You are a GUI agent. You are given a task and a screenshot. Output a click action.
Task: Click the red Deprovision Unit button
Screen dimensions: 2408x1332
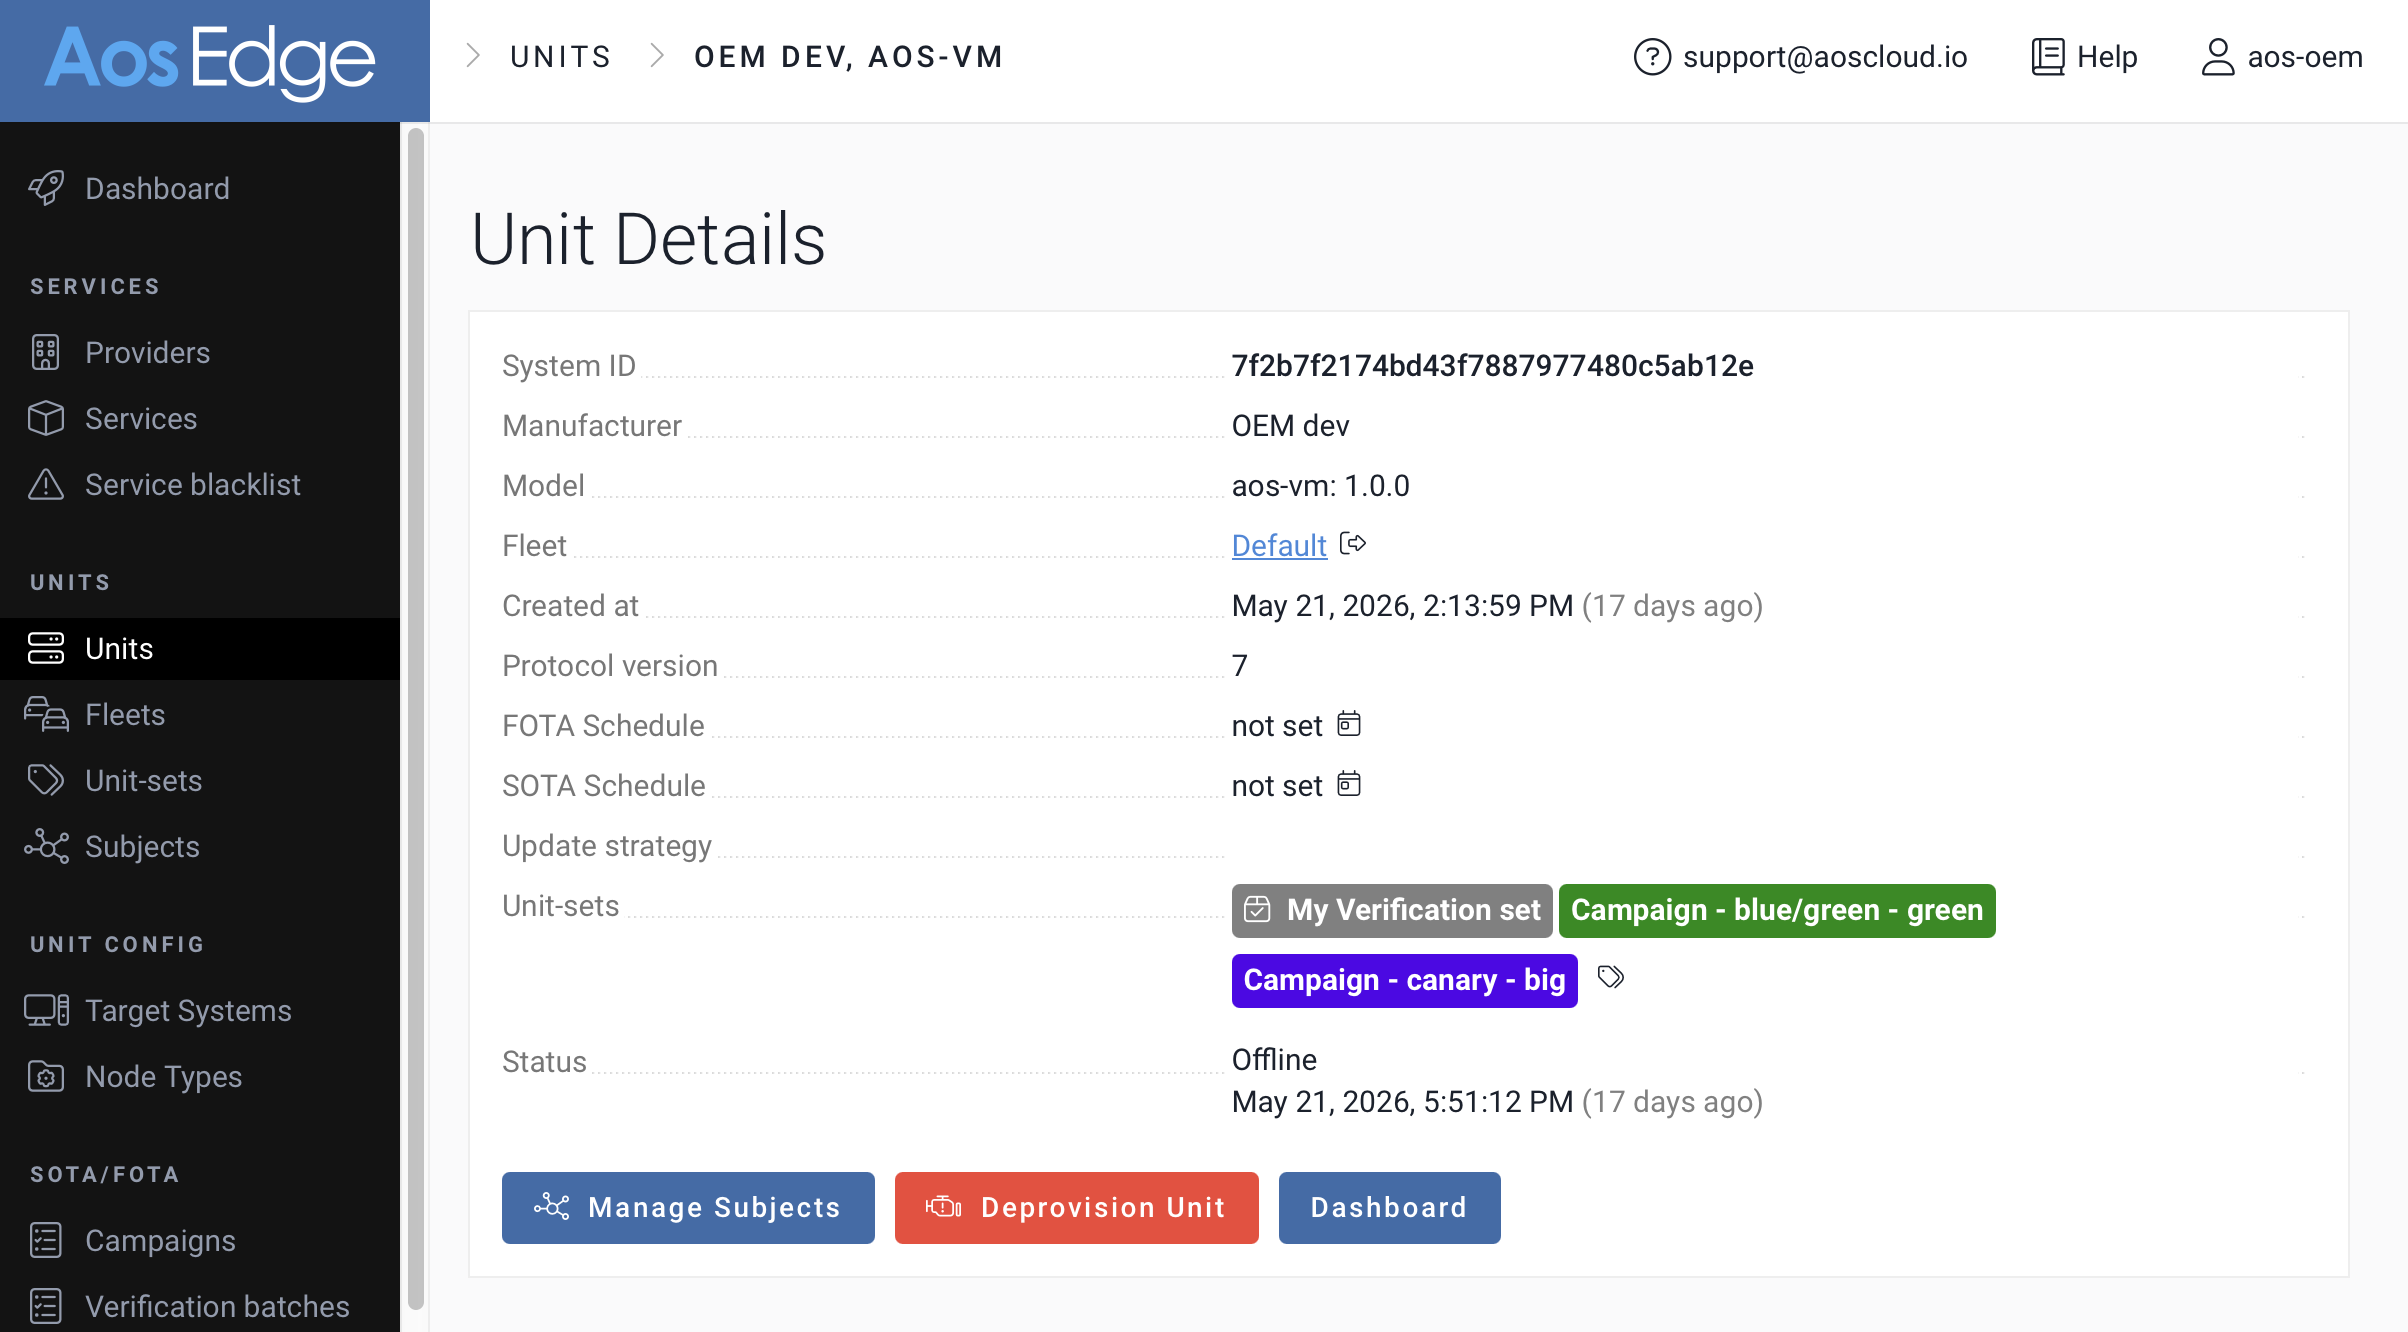pyautogui.click(x=1076, y=1207)
